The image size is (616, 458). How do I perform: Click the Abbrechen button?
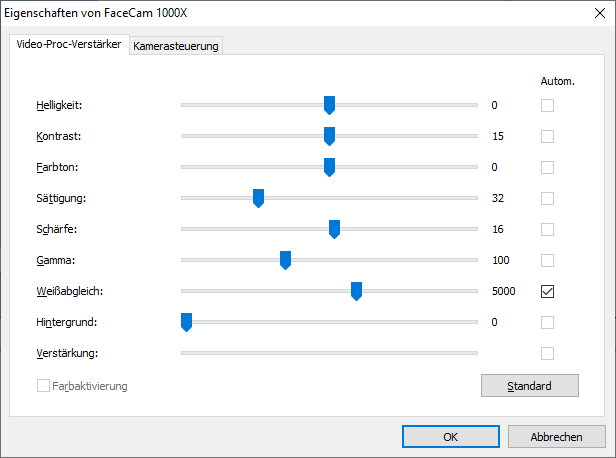(x=557, y=437)
